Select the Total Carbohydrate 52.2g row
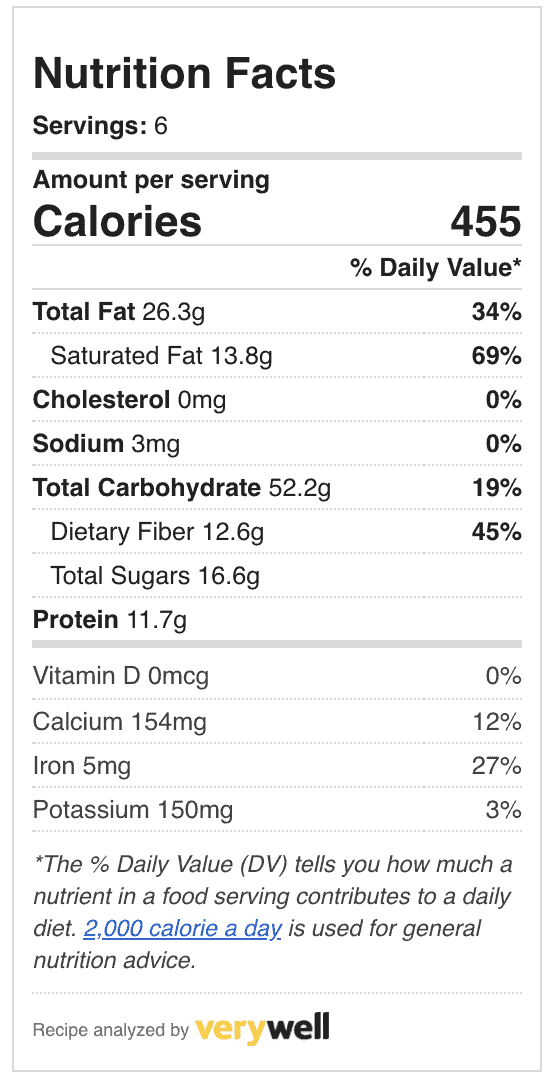554x1082 pixels. 277,488
